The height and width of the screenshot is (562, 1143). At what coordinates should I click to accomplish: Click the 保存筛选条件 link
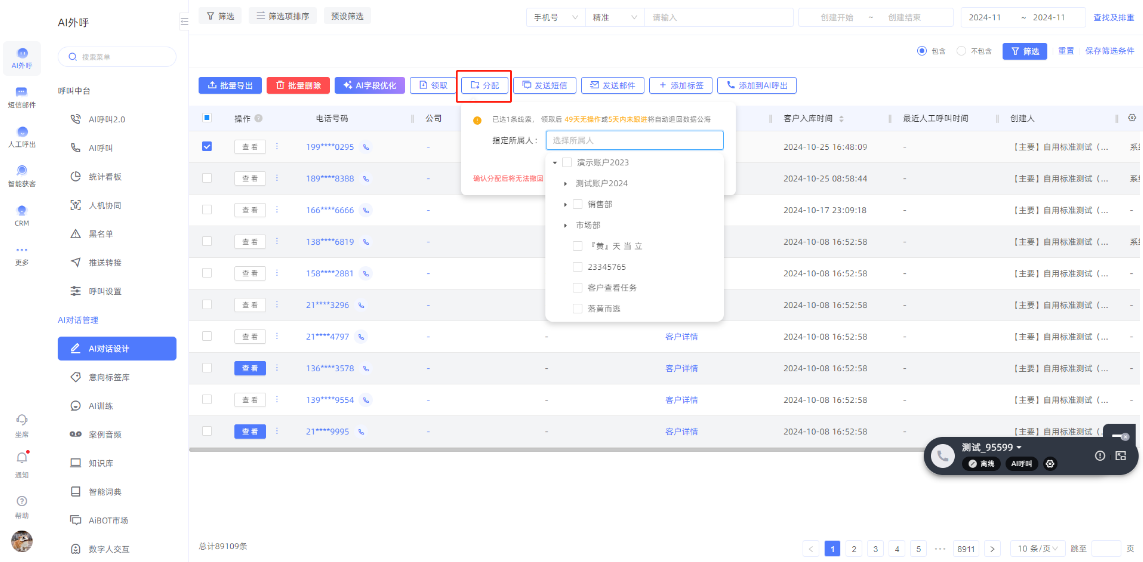point(1109,51)
